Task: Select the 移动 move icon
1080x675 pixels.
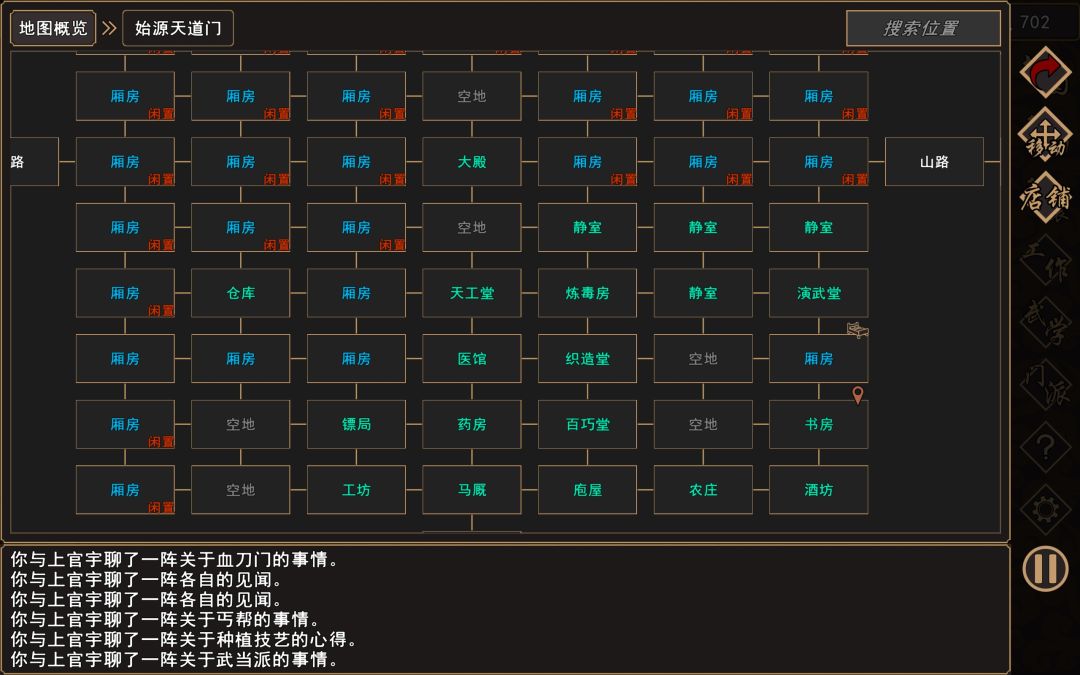Action: 1046,135
